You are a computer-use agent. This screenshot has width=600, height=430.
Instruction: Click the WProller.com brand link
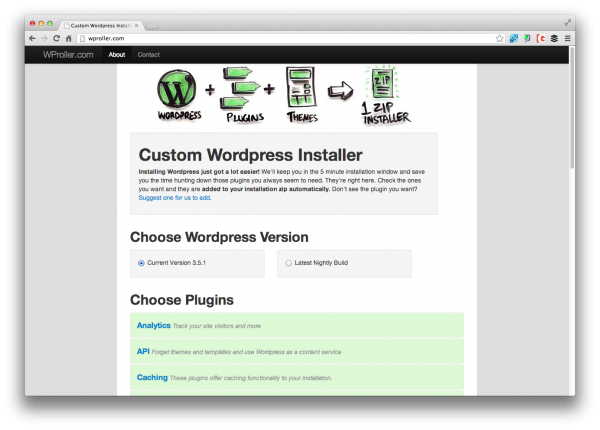[68, 55]
